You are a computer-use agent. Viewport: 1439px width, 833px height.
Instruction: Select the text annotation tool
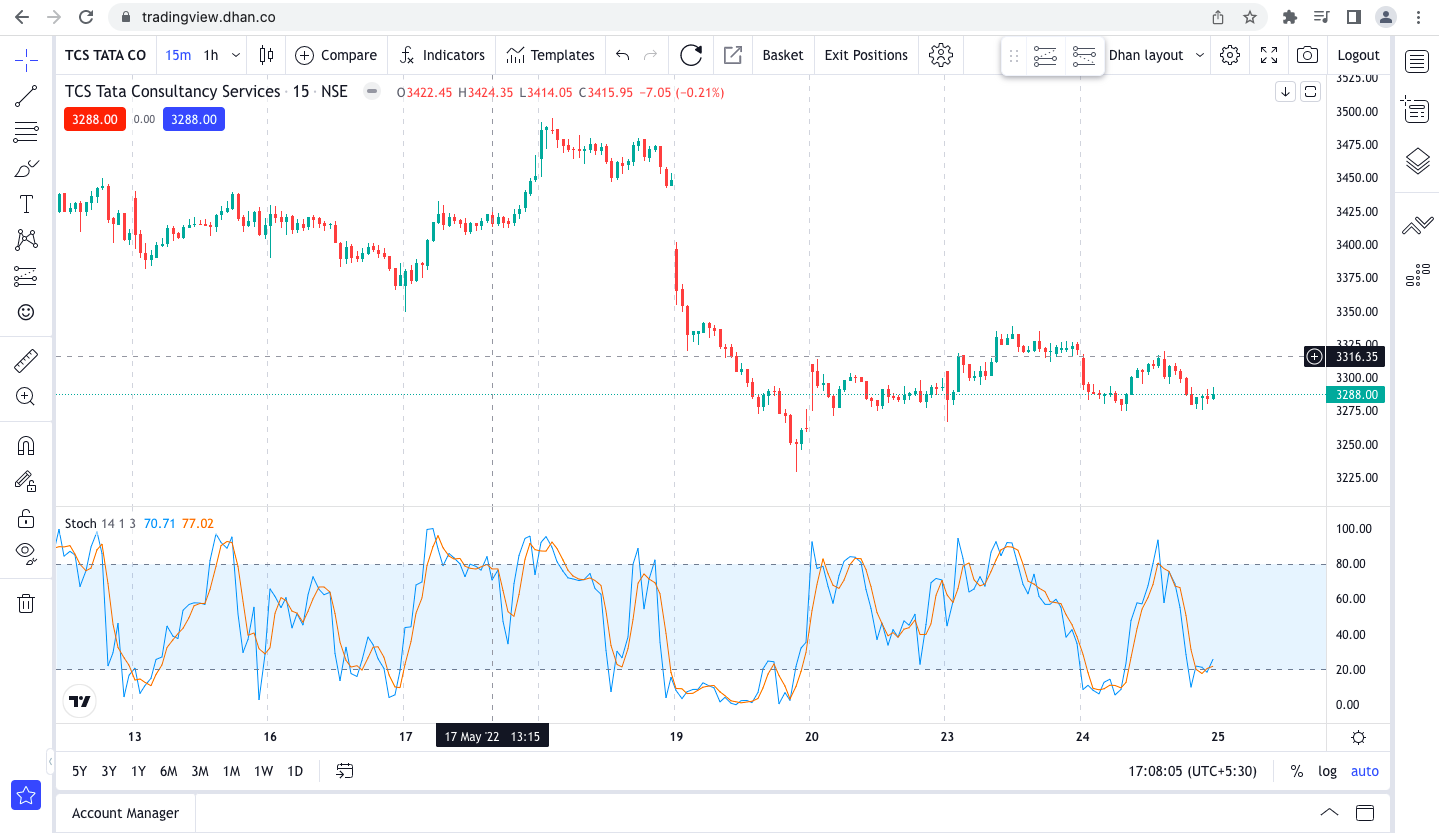pyautogui.click(x=26, y=204)
